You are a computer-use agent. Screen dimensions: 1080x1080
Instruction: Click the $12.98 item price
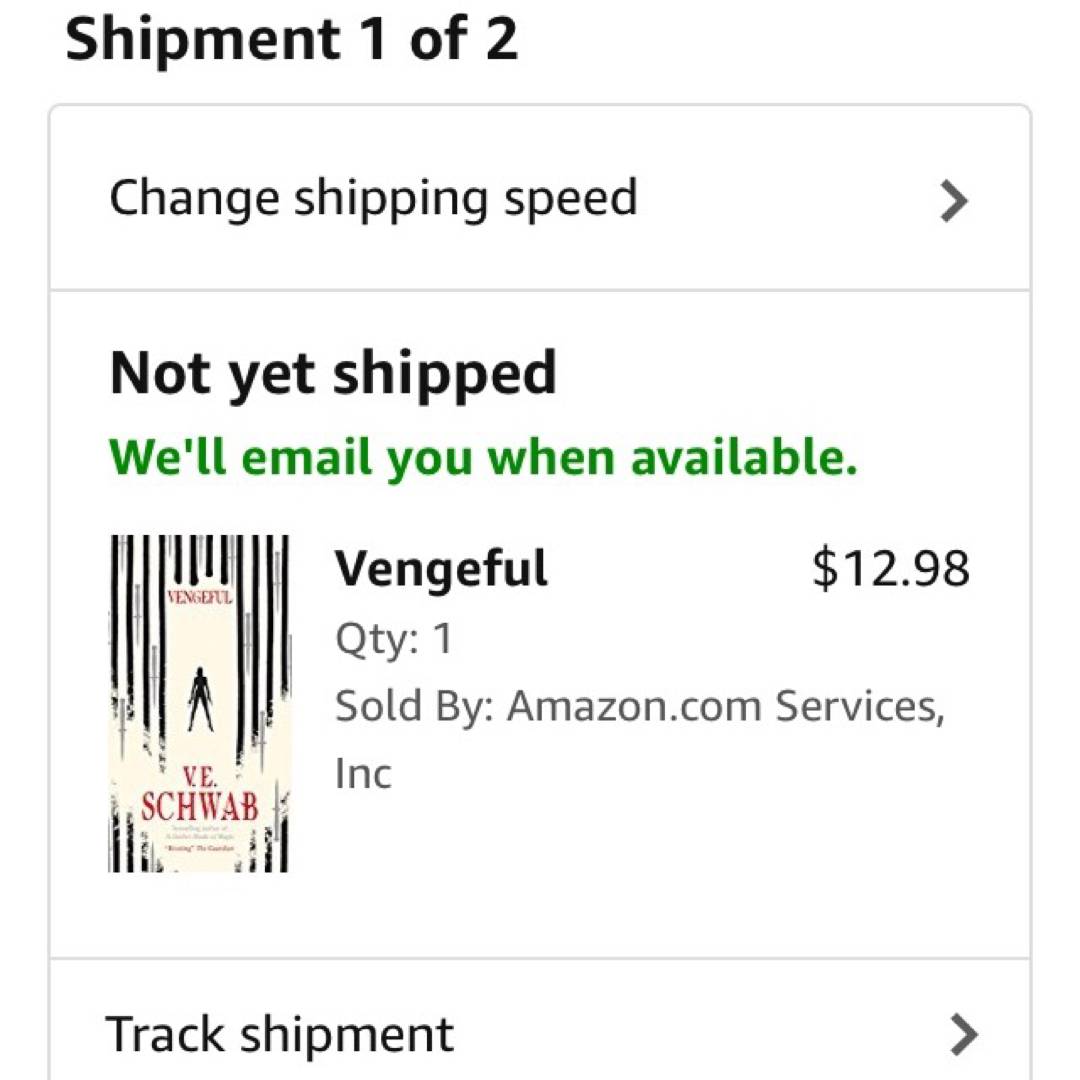pos(890,569)
